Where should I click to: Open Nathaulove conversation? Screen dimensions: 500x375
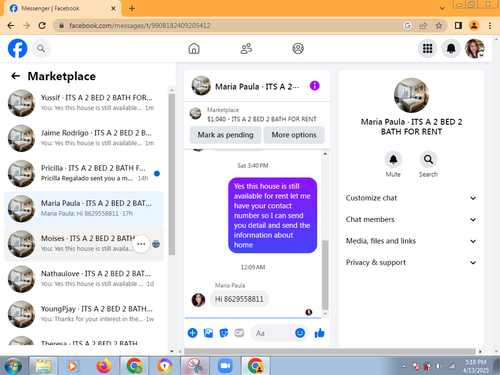click(84, 279)
